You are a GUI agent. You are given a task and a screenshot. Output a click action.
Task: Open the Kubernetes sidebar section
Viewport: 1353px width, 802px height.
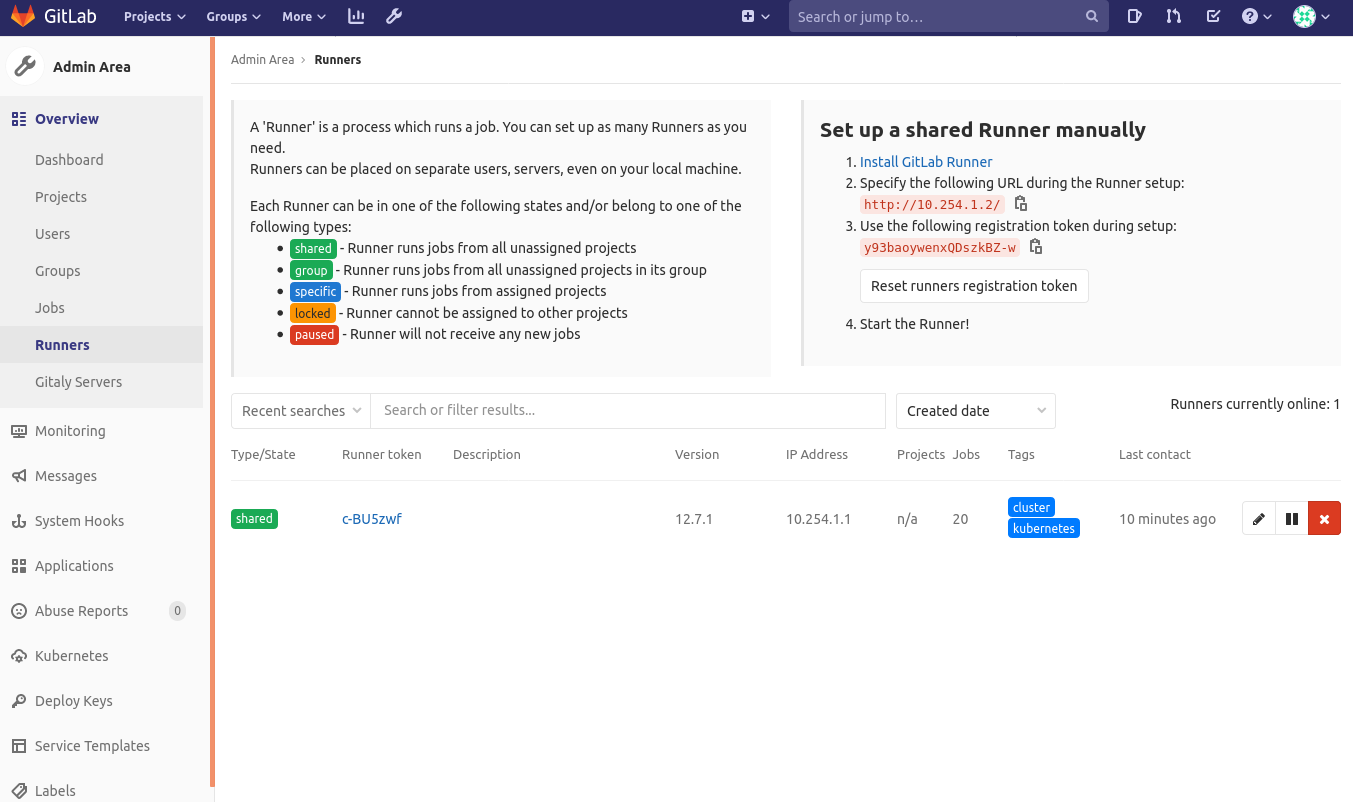tap(71, 656)
